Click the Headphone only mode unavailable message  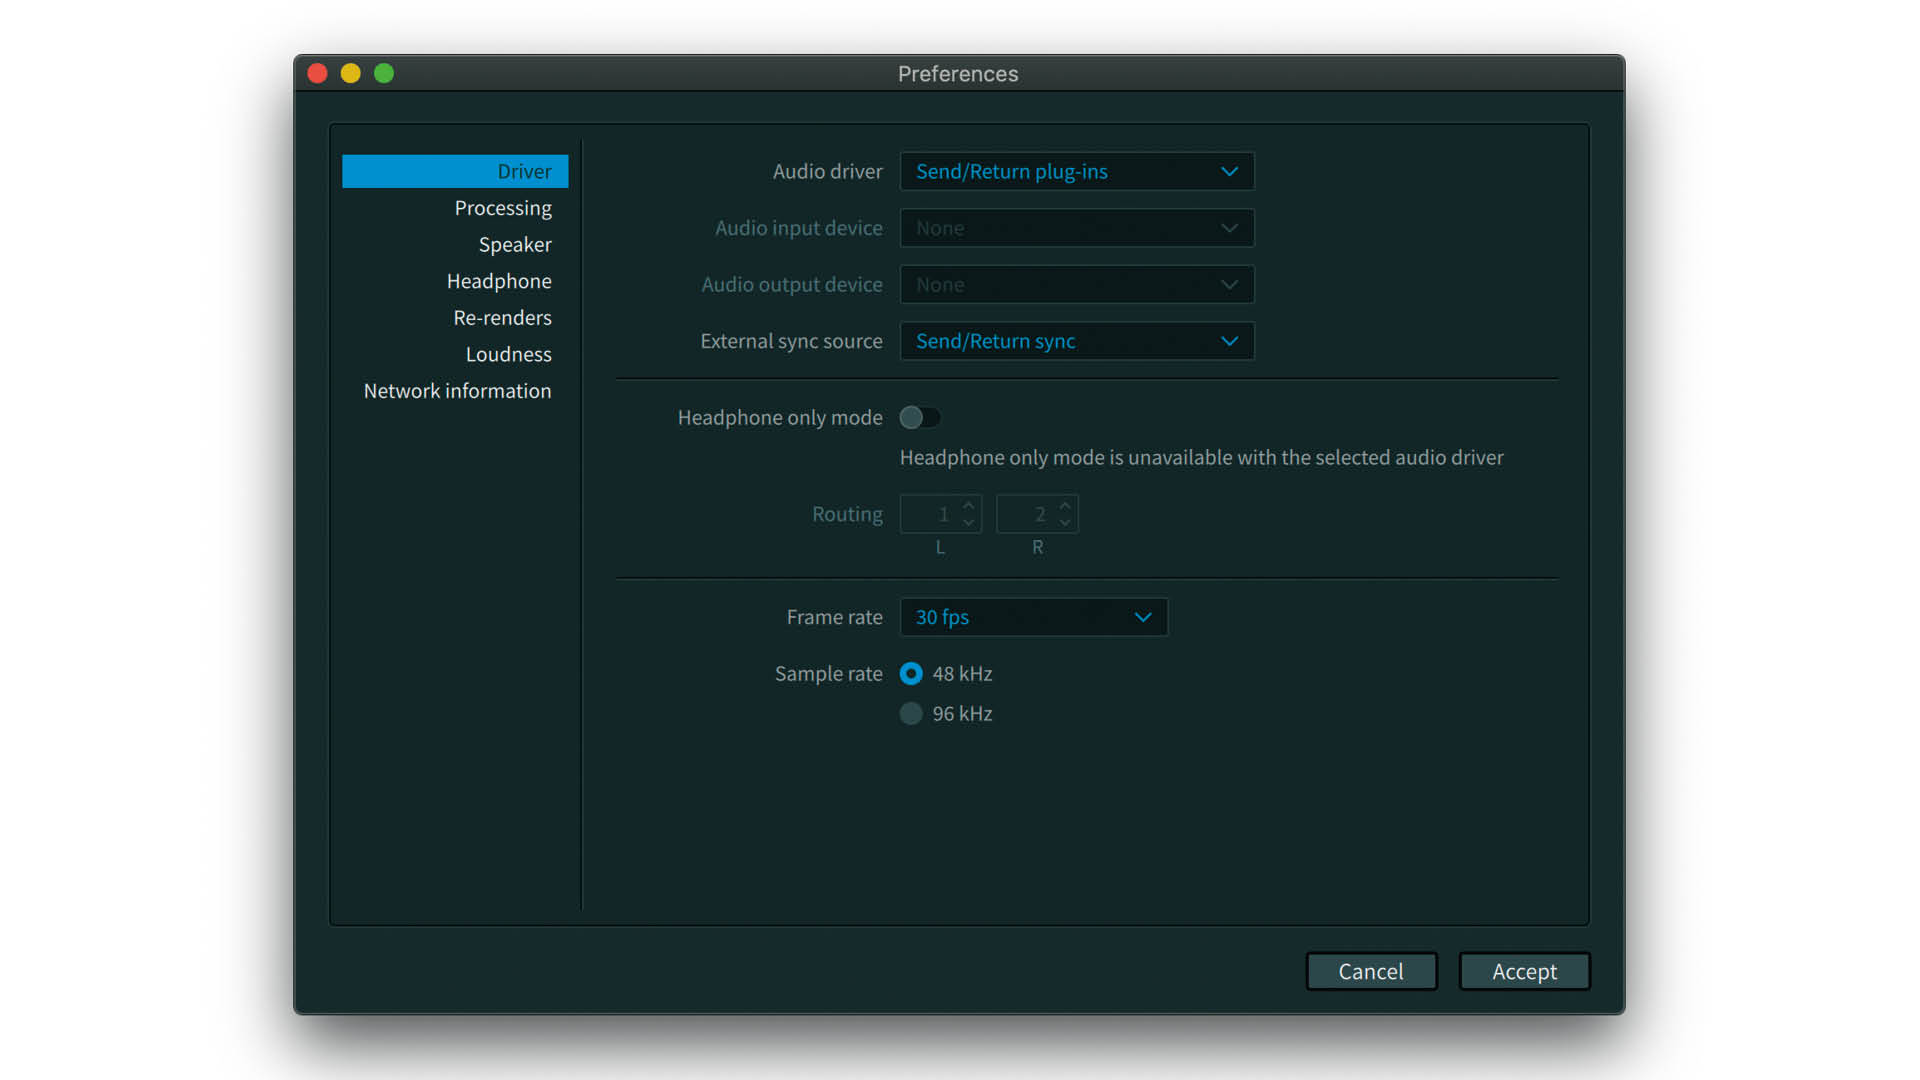pos(1201,458)
